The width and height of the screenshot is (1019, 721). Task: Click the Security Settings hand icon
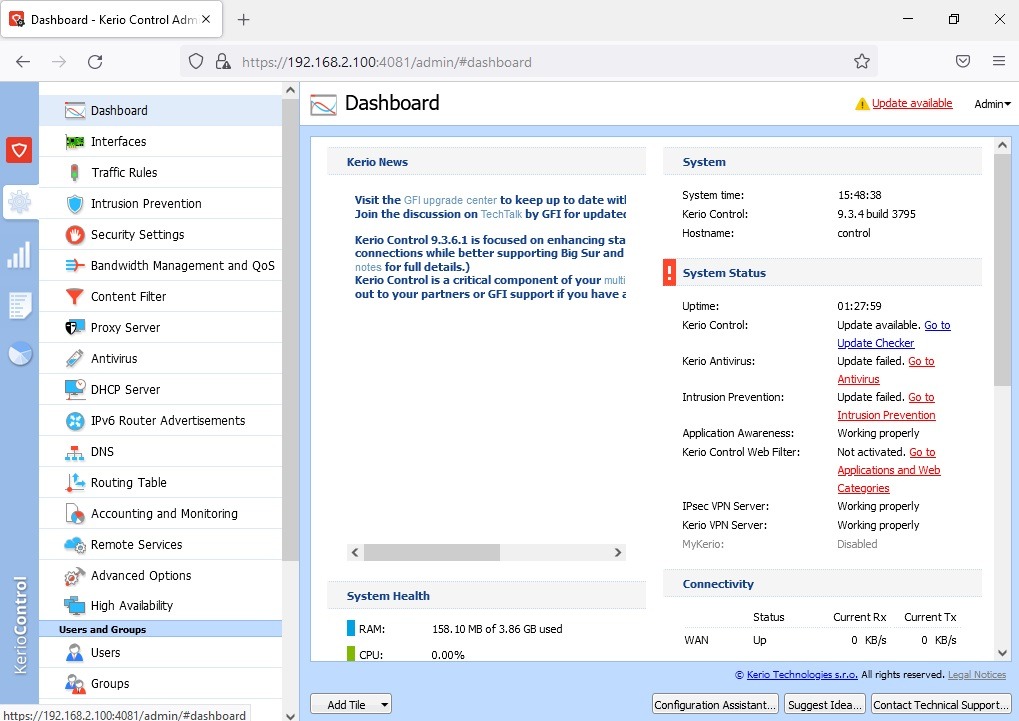pos(75,235)
